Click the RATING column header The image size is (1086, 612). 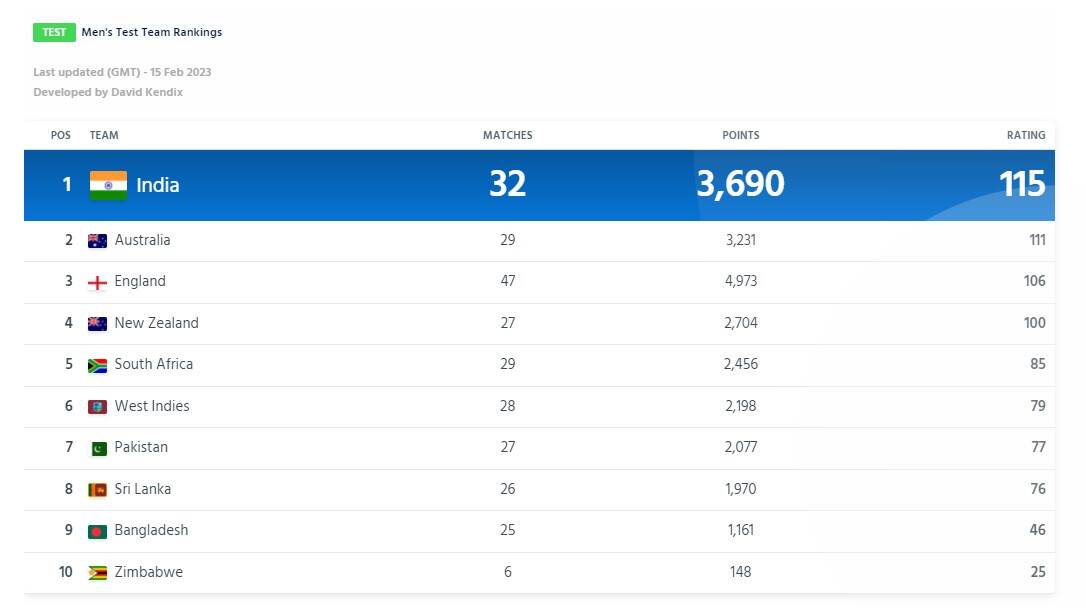pos(1026,135)
